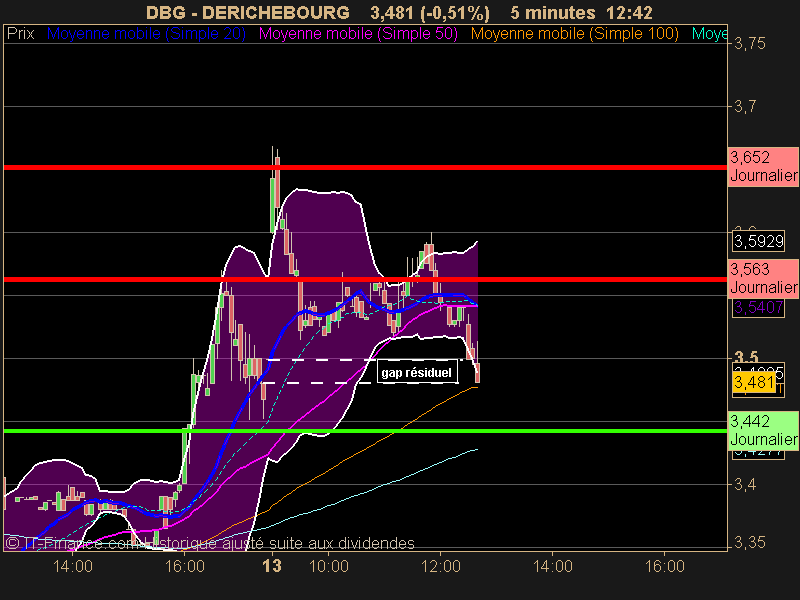Click the orange 3,481 current price tag
800x600 pixels.
[754, 382]
